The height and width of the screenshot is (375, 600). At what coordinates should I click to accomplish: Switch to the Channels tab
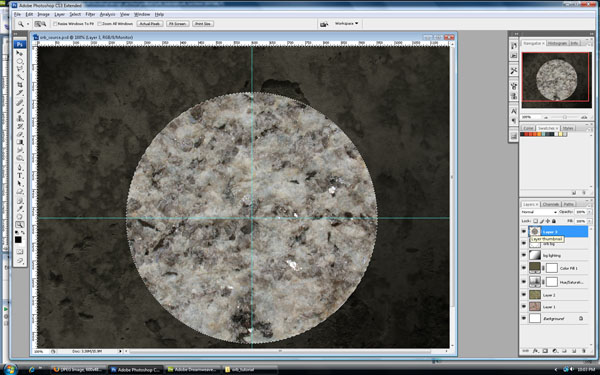551,204
